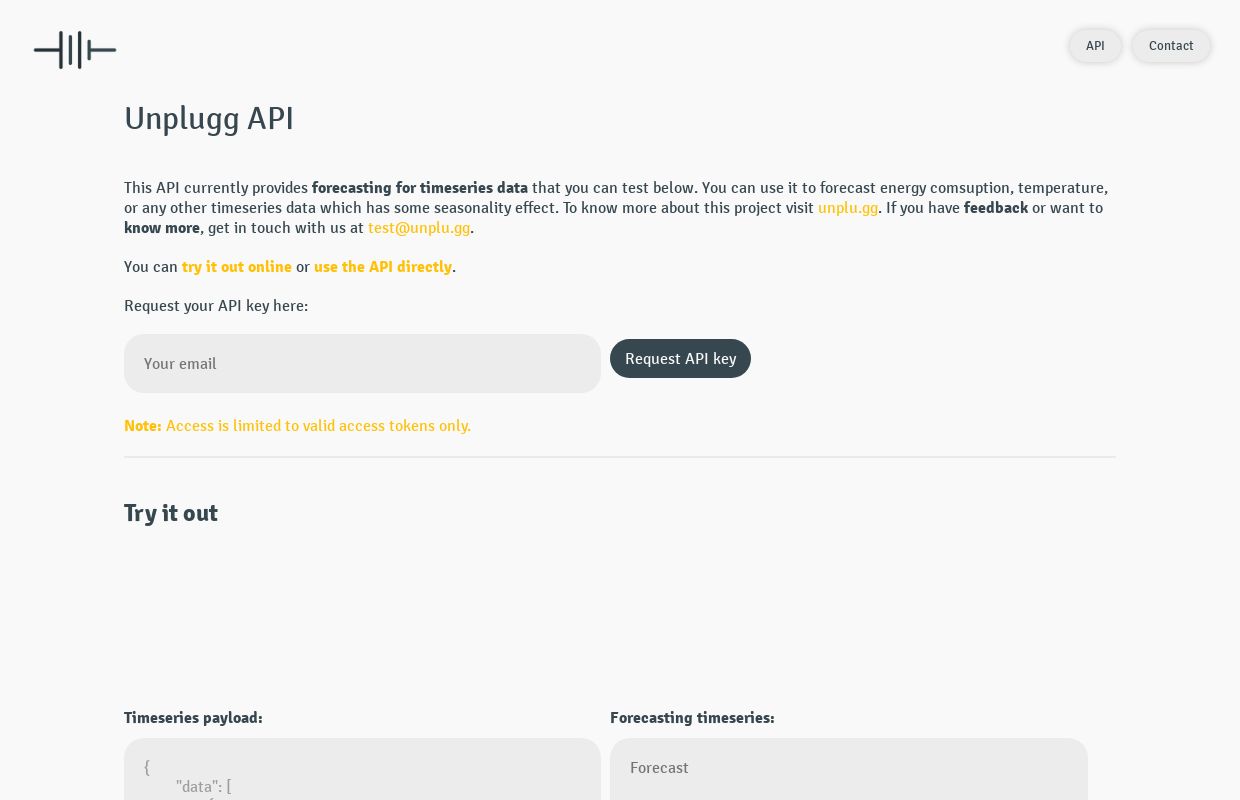Open the API nav button
This screenshot has height=800, width=1240.
[x=1095, y=46]
